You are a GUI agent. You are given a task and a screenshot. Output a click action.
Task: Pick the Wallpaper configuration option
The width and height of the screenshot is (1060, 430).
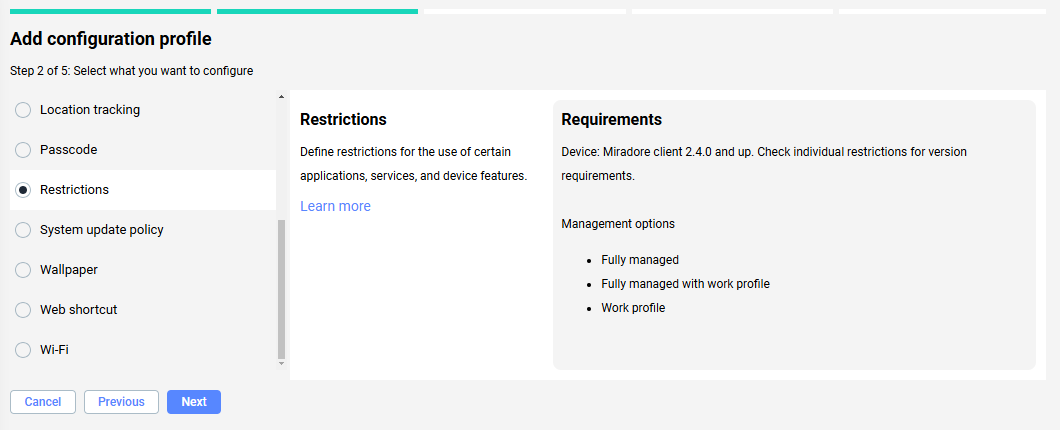(x=23, y=270)
